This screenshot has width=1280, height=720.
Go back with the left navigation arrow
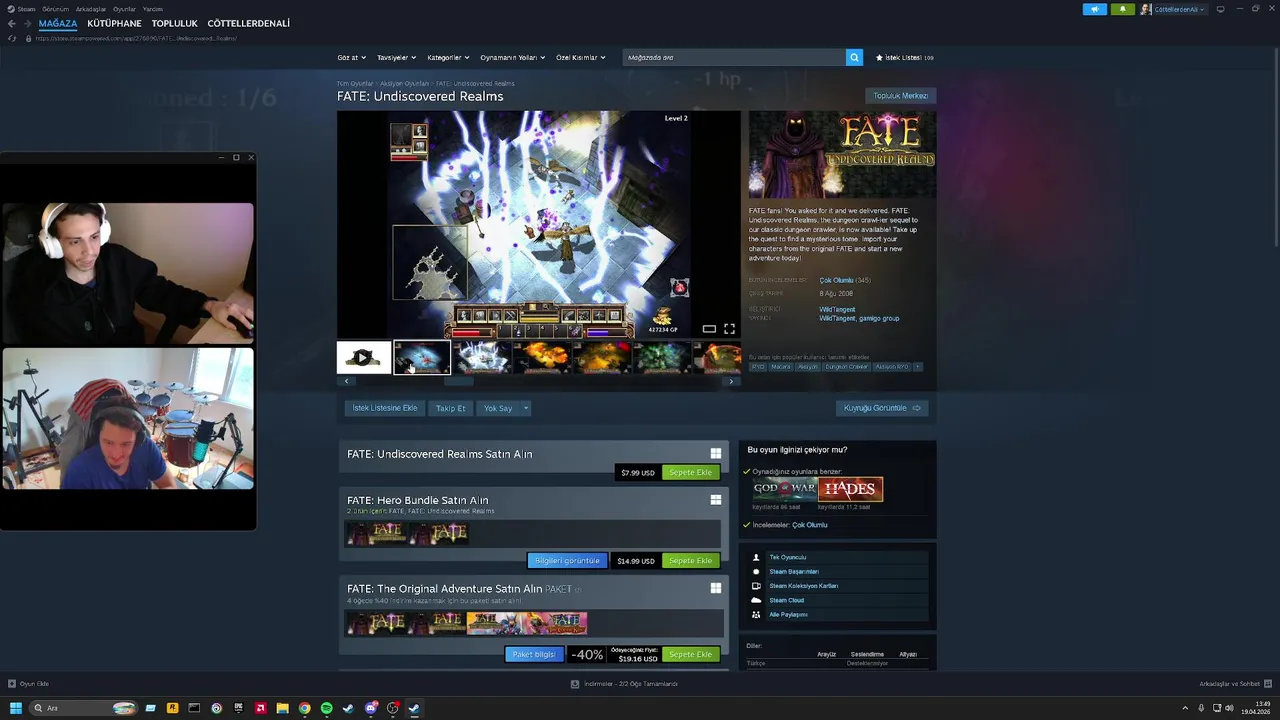(11, 23)
